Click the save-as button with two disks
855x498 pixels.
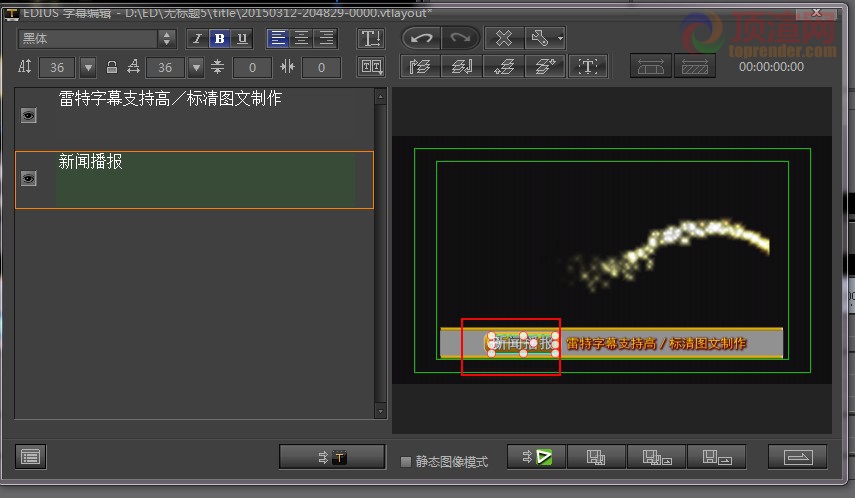pyautogui.click(x=657, y=457)
